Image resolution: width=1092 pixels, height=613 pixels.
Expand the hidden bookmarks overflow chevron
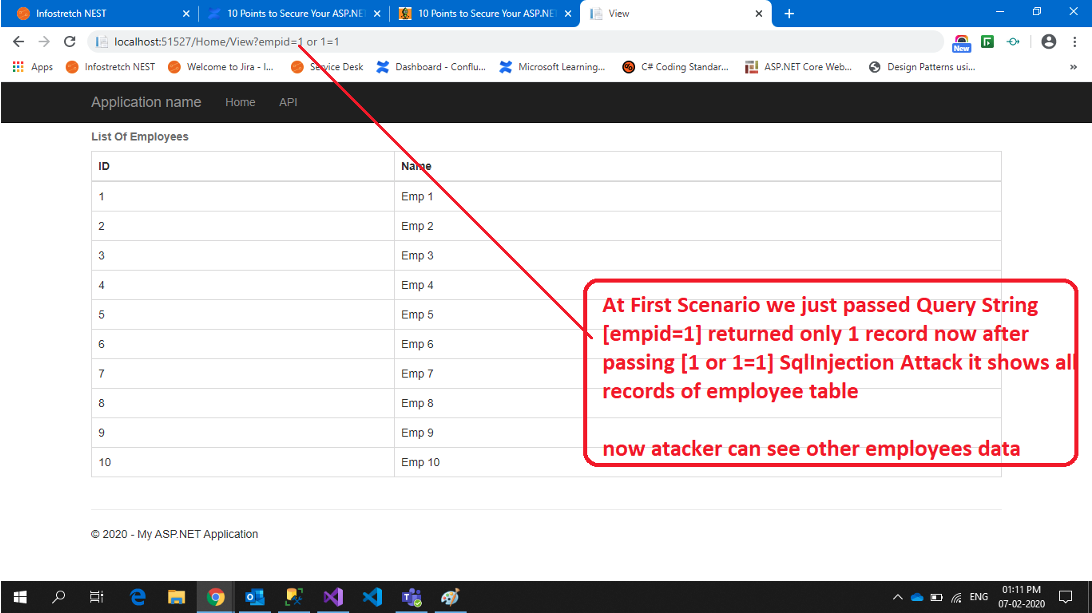[1074, 67]
